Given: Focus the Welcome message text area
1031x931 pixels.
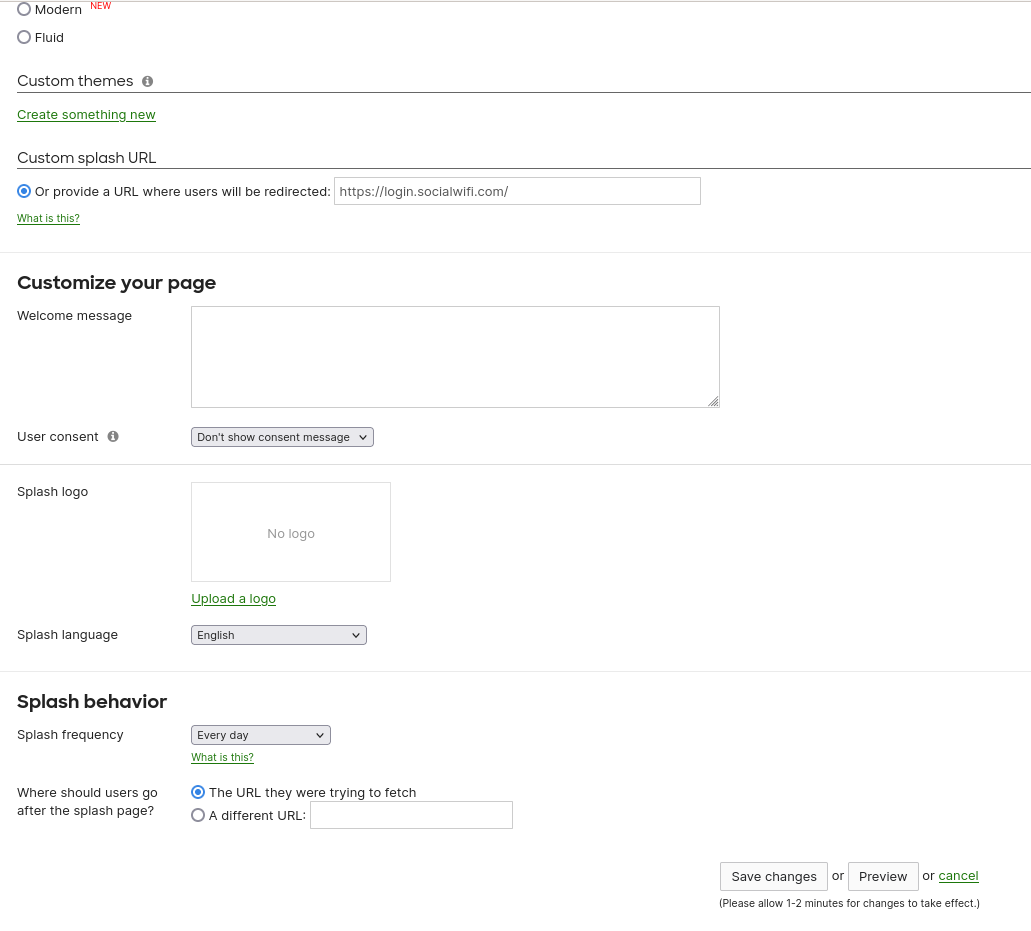Looking at the screenshot, I should (x=455, y=357).
